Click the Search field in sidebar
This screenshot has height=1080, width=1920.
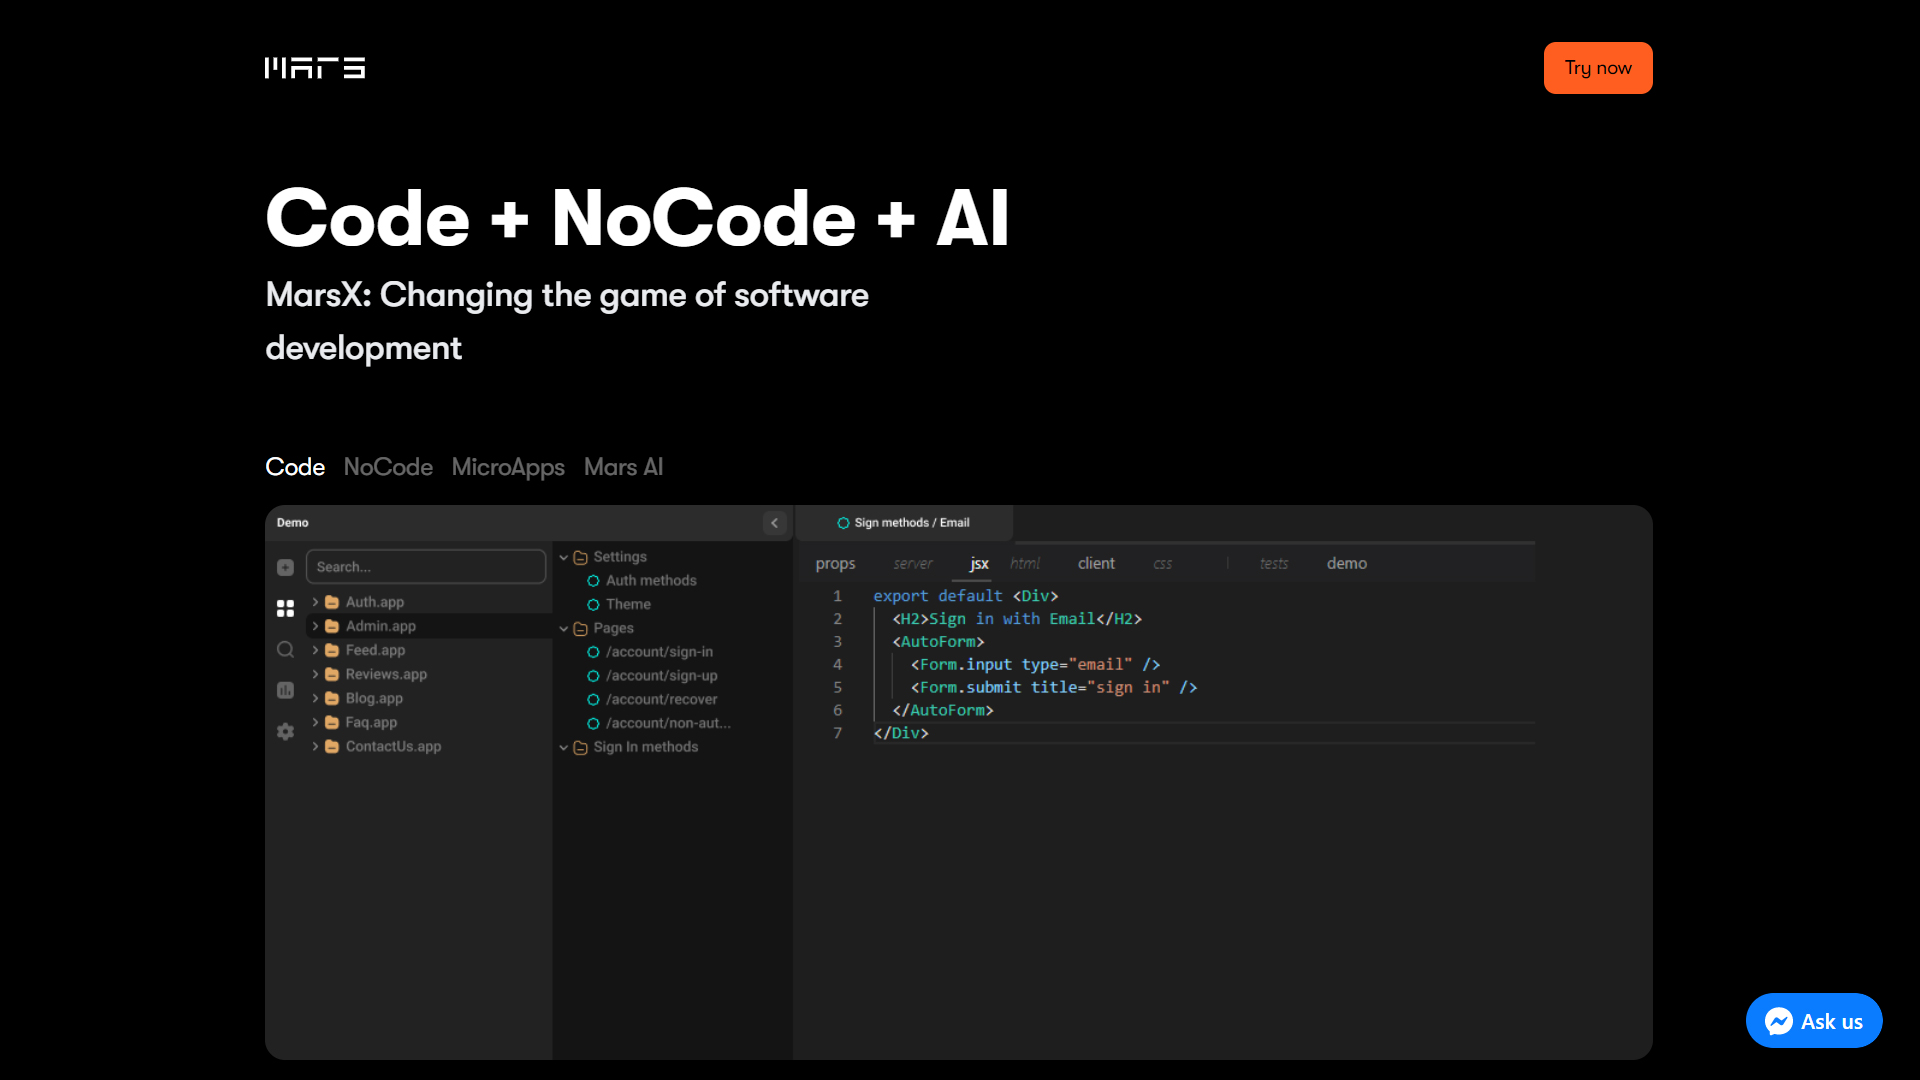click(426, 567)
